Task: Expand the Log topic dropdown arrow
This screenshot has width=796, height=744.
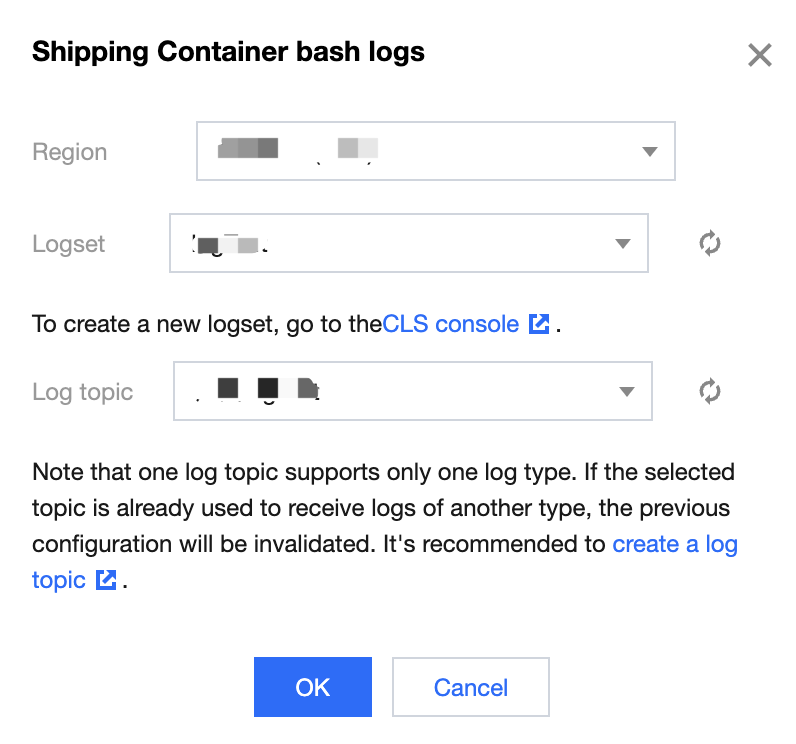Action: [x=626, y=391]
